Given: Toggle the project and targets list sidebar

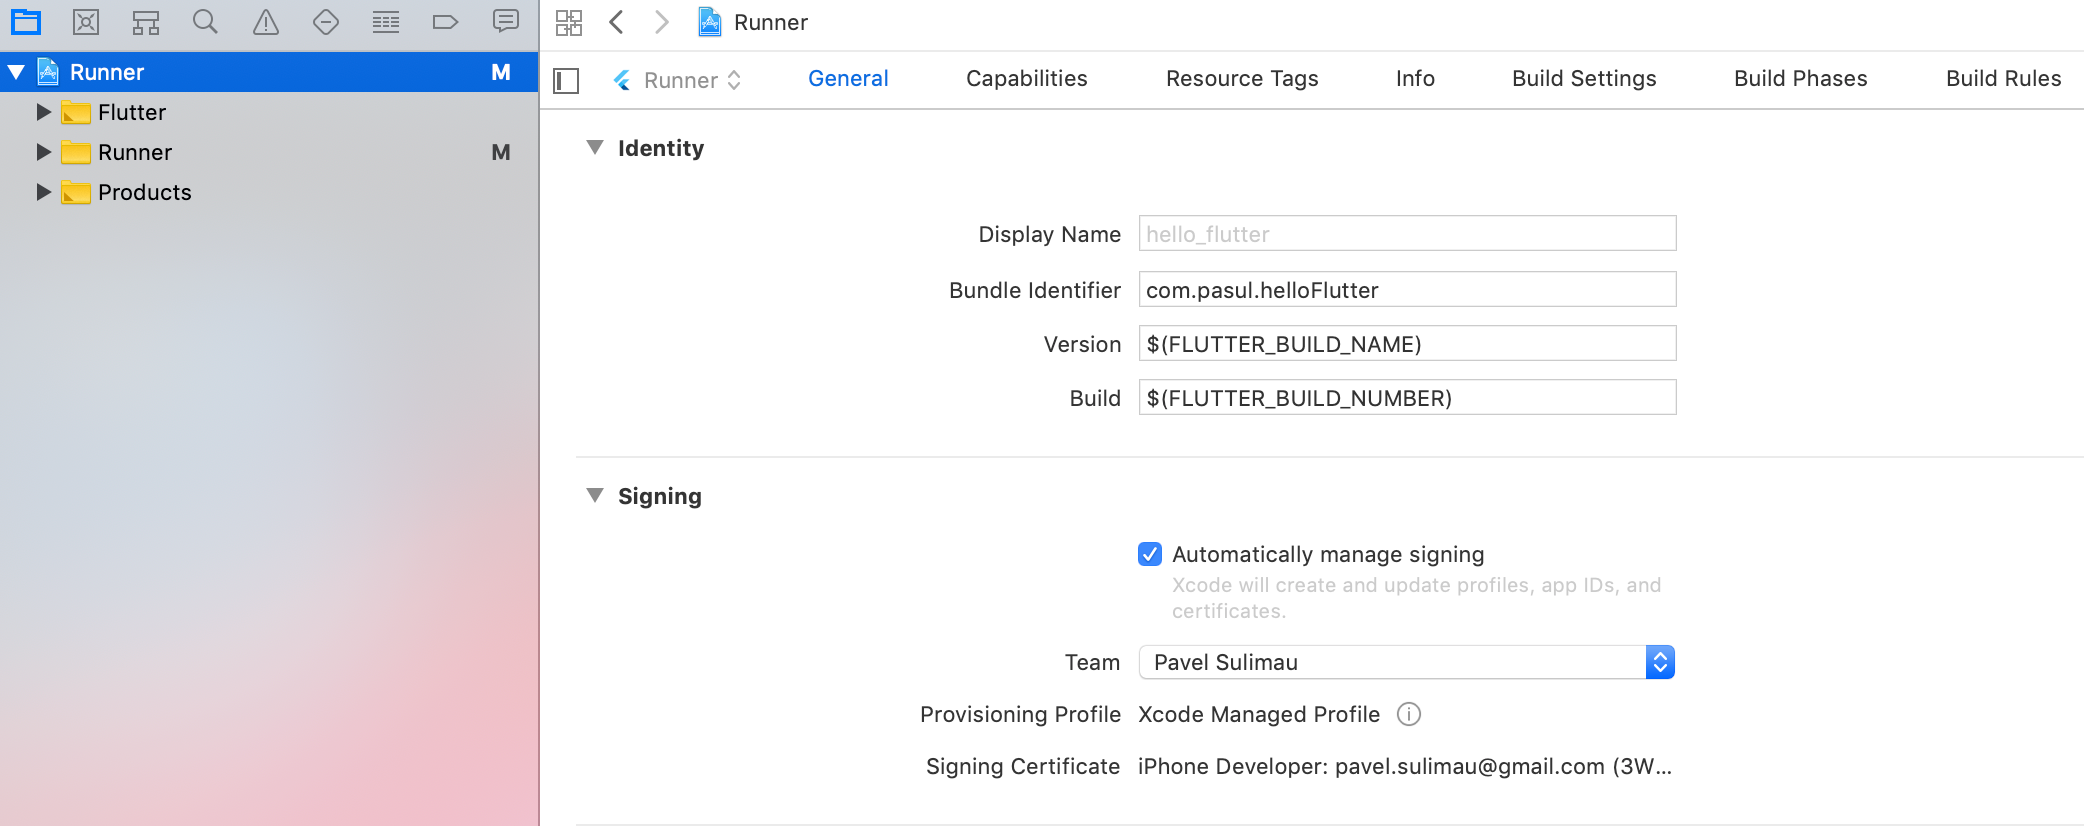Looking at the screenshot, I should (x=566, y=80).
